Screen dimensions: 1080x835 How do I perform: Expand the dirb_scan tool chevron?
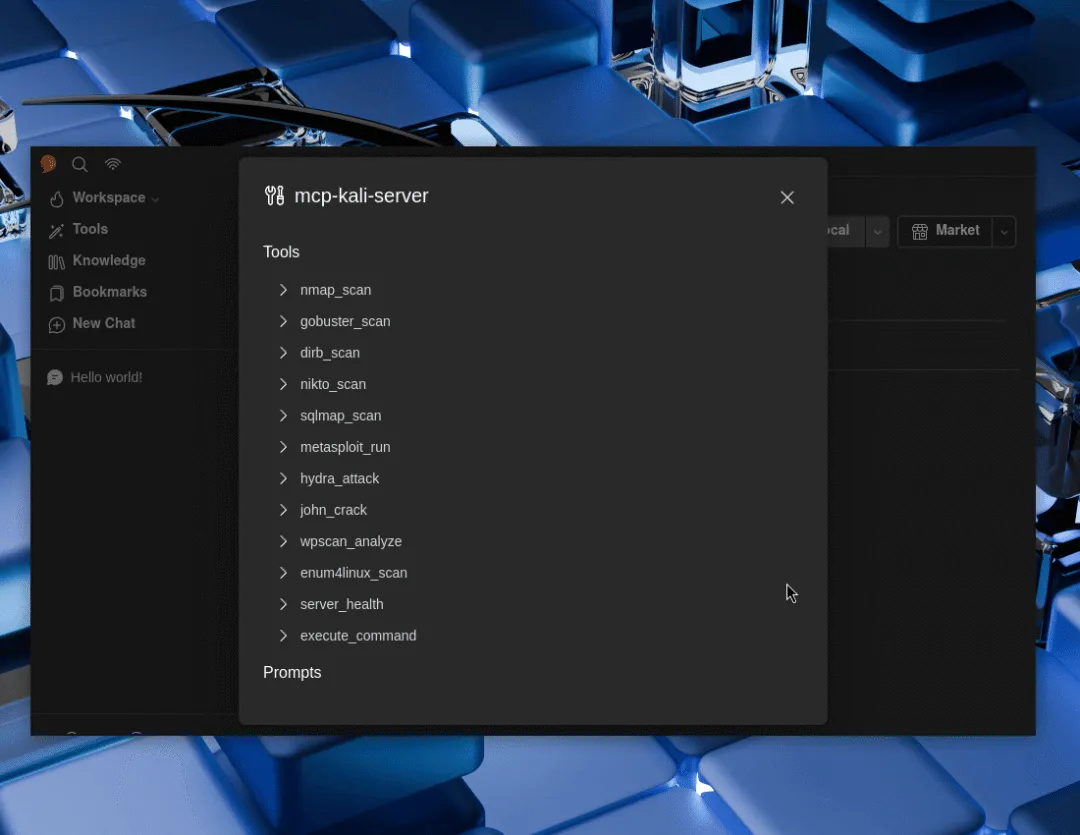click(283, 353)
